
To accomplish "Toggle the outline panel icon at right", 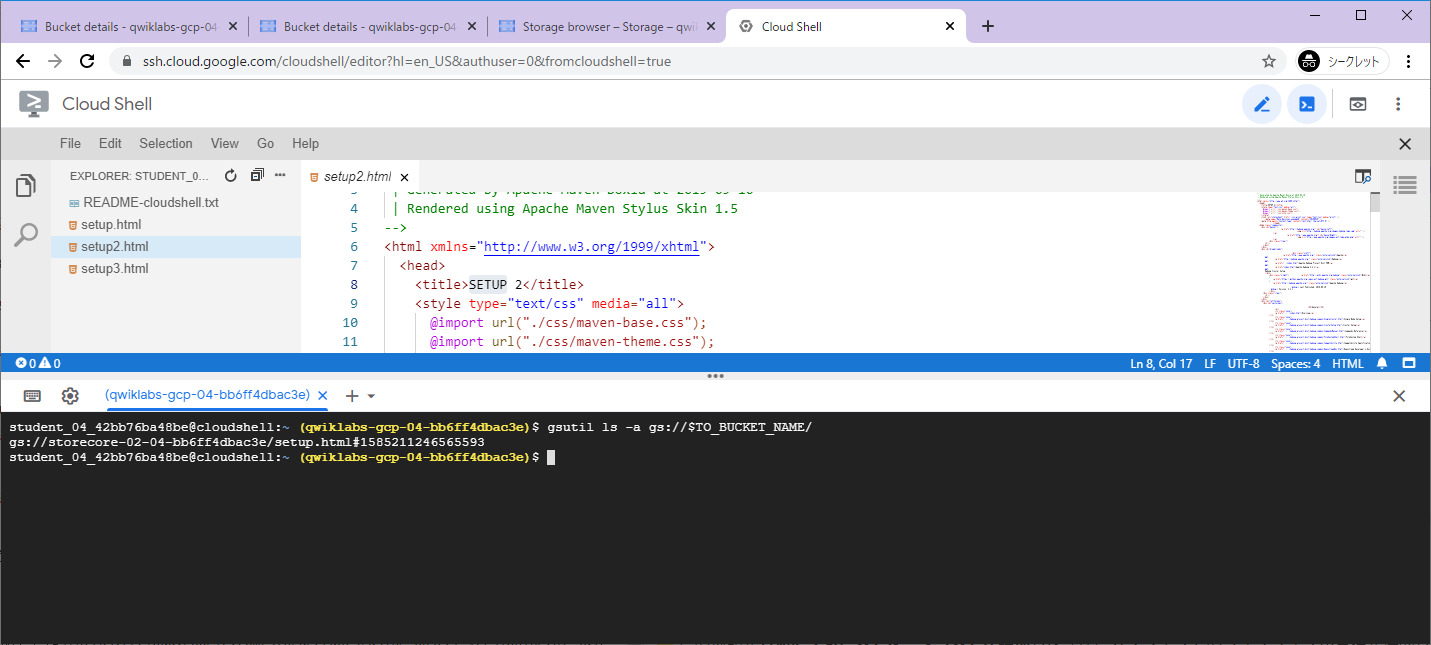I will (1405, 185).
